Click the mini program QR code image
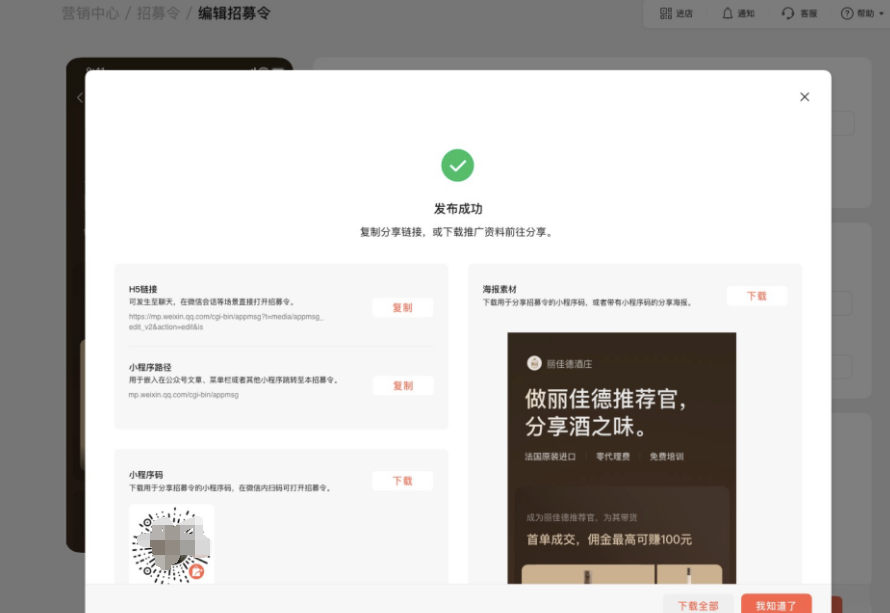 click(171, 544)
